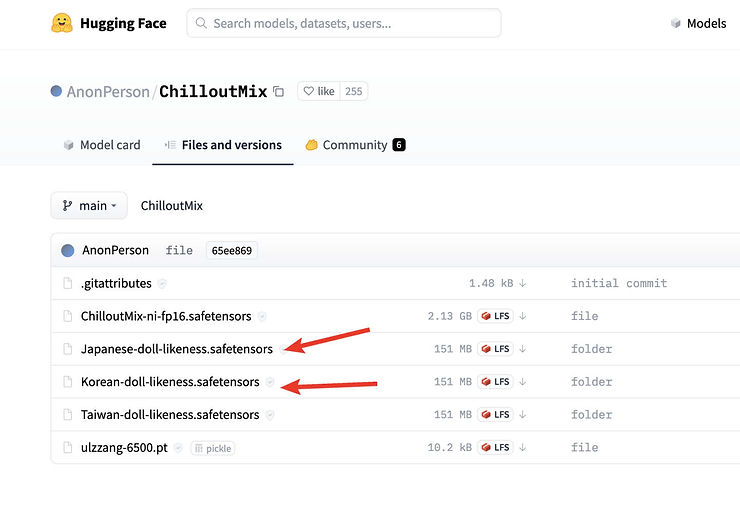
Task: Download the .gitattributes file
Action: click(522, 283)
